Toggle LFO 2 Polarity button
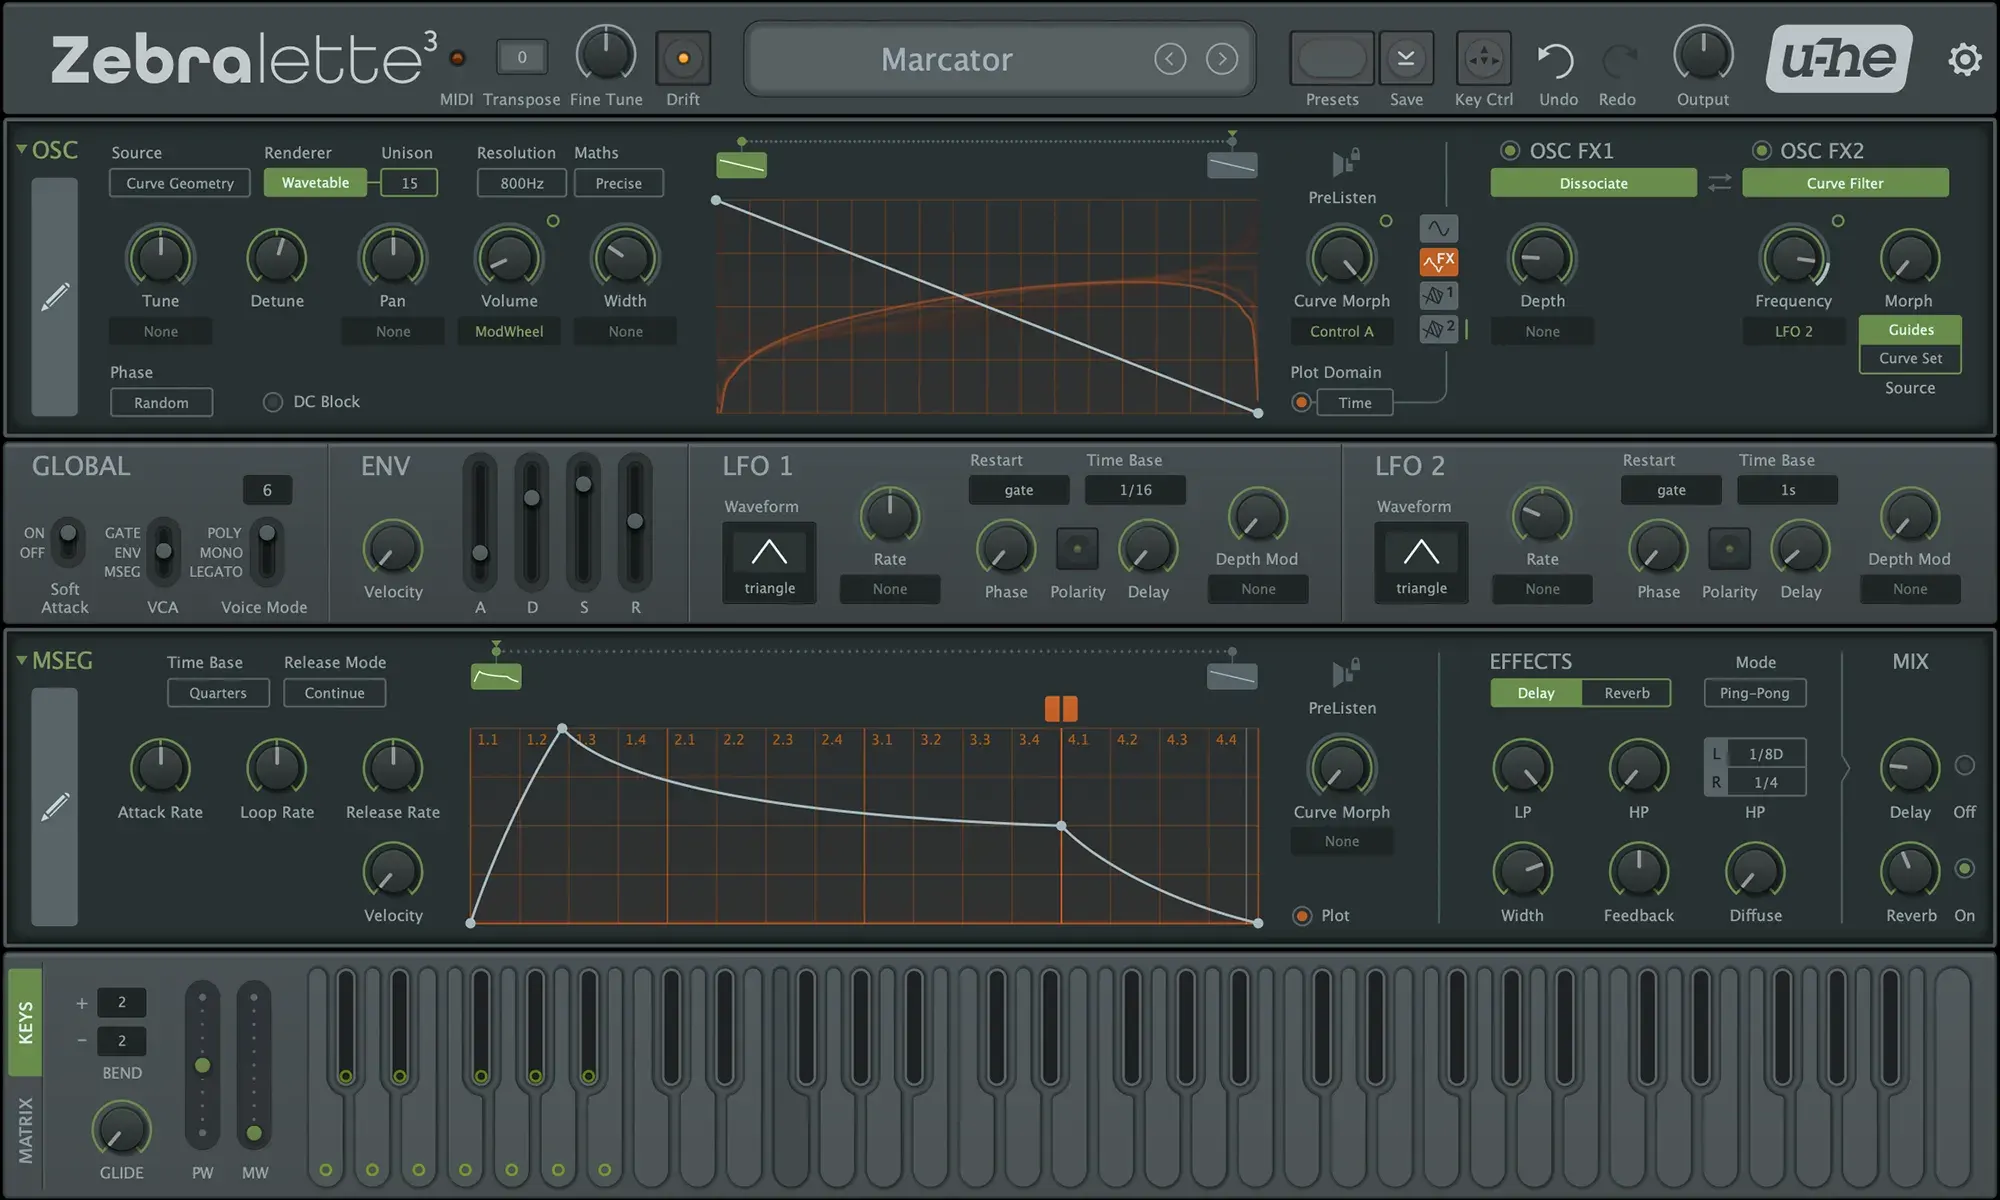 click(1729, 549)
